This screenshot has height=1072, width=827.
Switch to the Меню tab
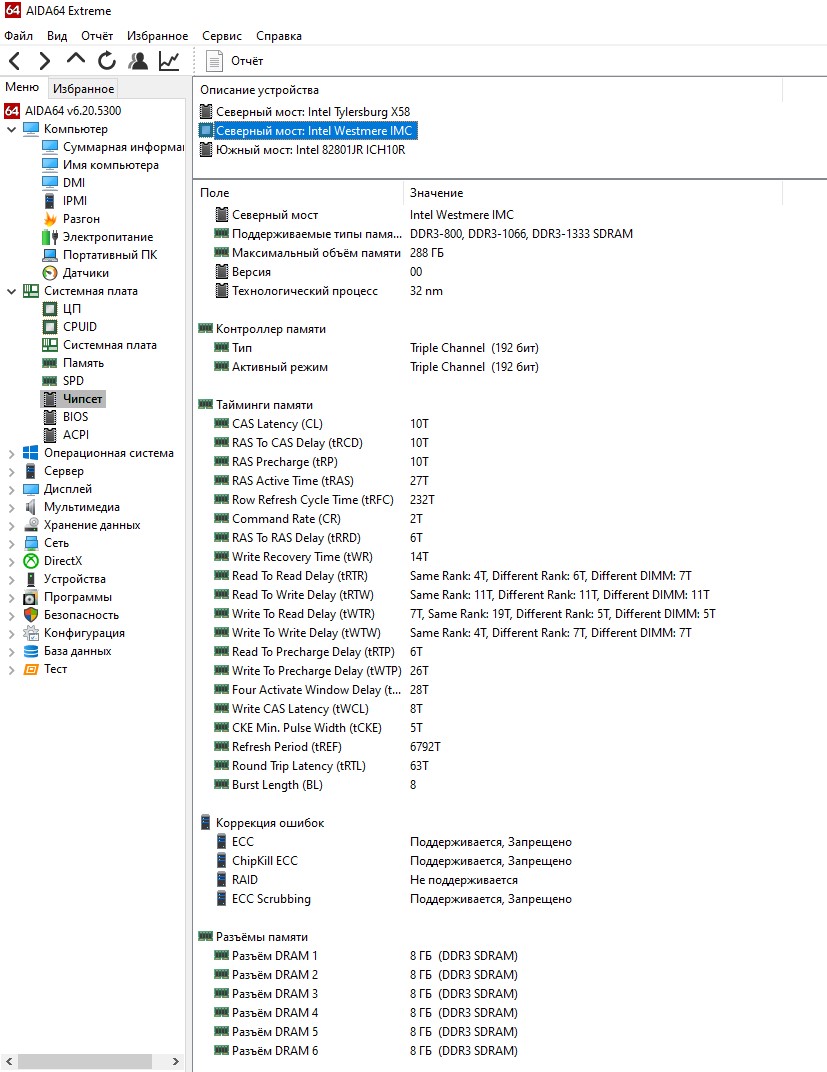tap(22, 87)
